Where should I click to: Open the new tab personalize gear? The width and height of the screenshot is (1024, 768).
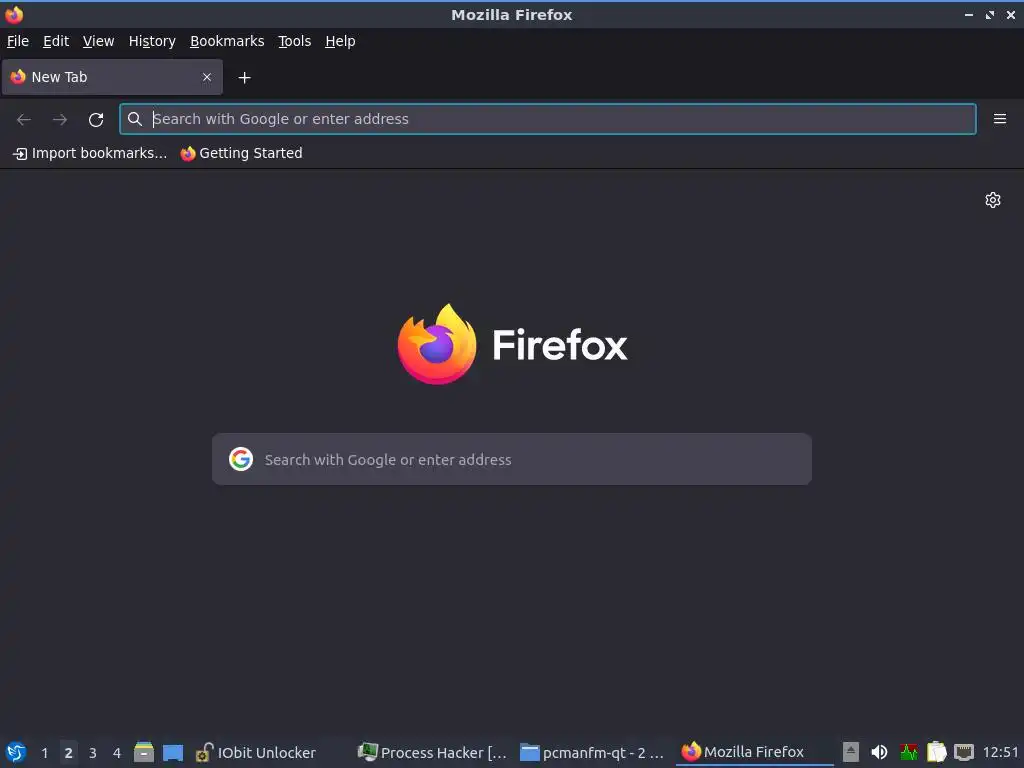(x=993, y=200)
